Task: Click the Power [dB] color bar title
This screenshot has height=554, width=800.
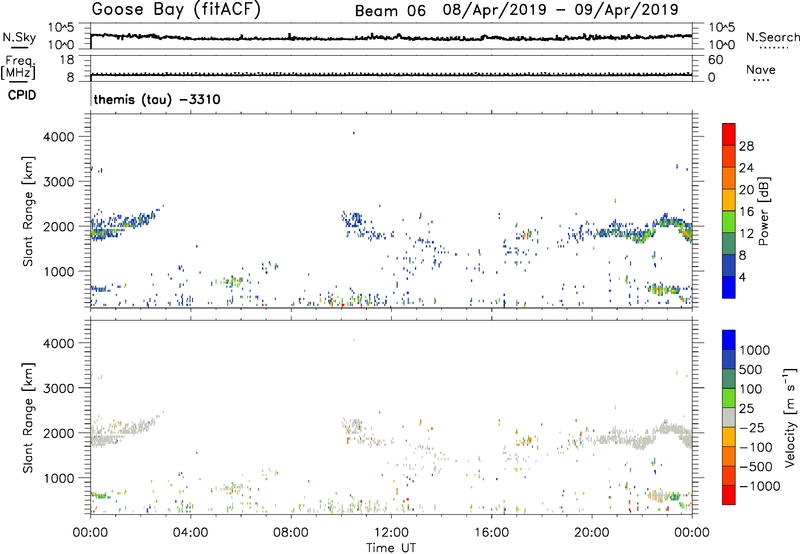Action: (x=763, y=211)
